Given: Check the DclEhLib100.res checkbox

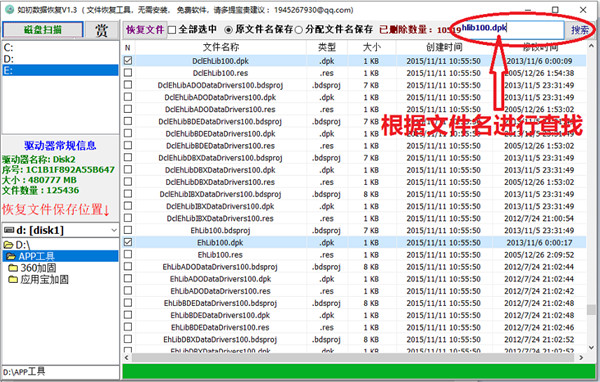Looking at the screenshot, I should (x=128, y=72).
